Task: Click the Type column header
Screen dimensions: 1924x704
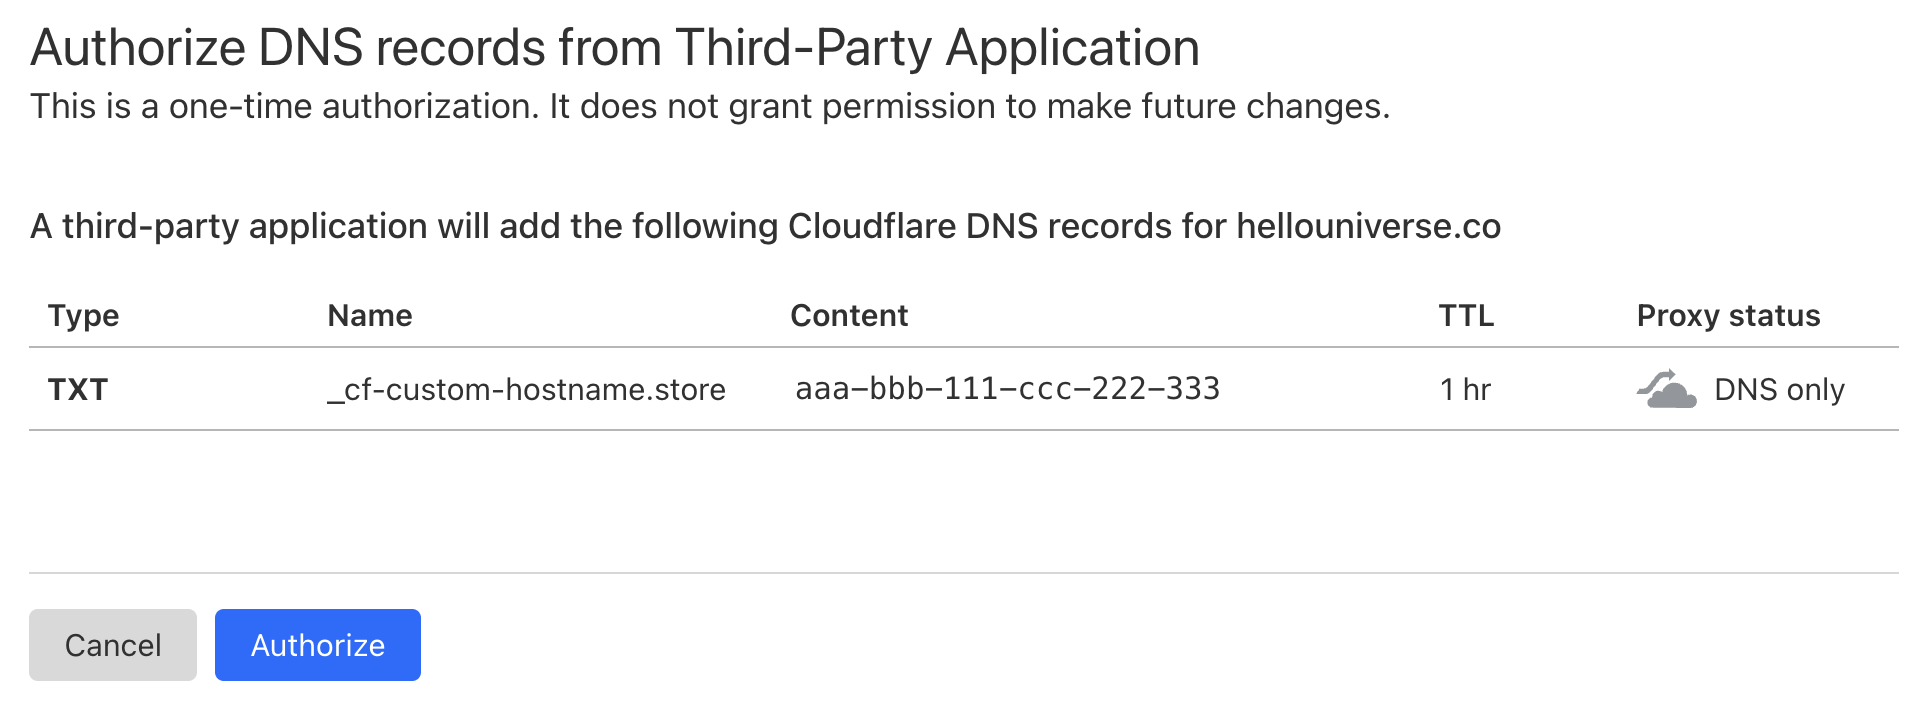Action: coord(84,316)
